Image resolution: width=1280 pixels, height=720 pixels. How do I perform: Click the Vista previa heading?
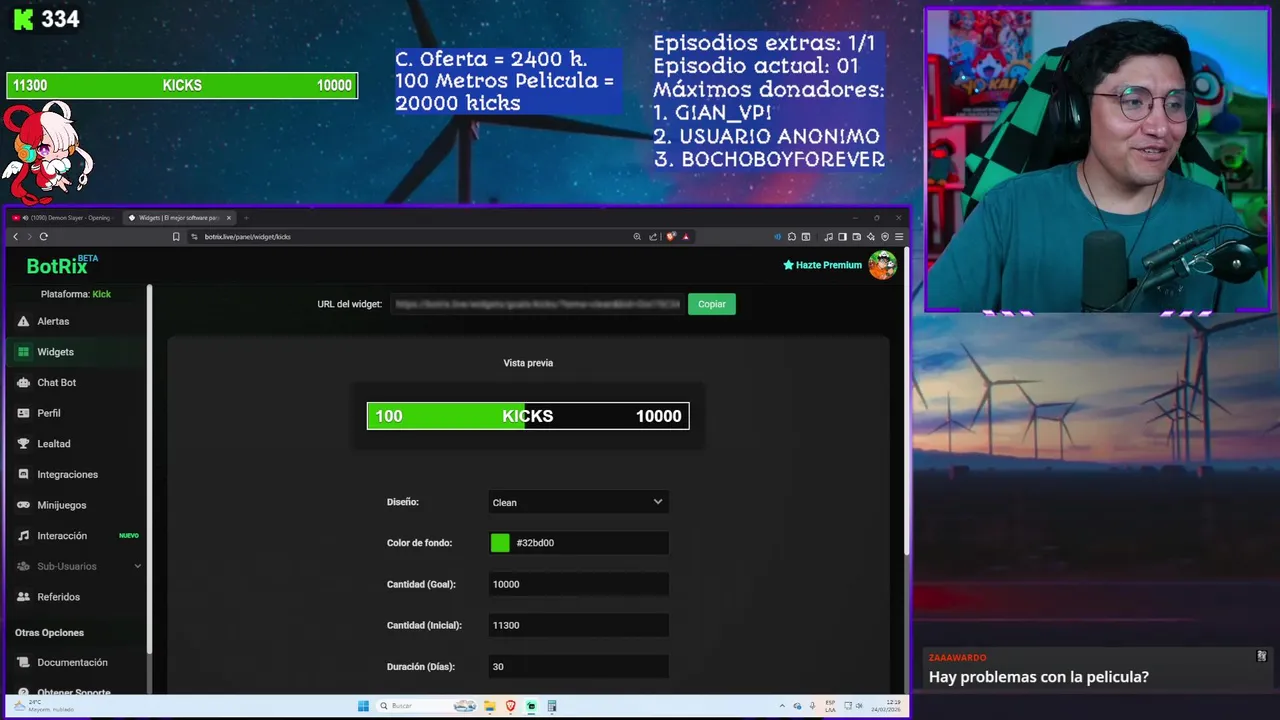click(528, 363)
